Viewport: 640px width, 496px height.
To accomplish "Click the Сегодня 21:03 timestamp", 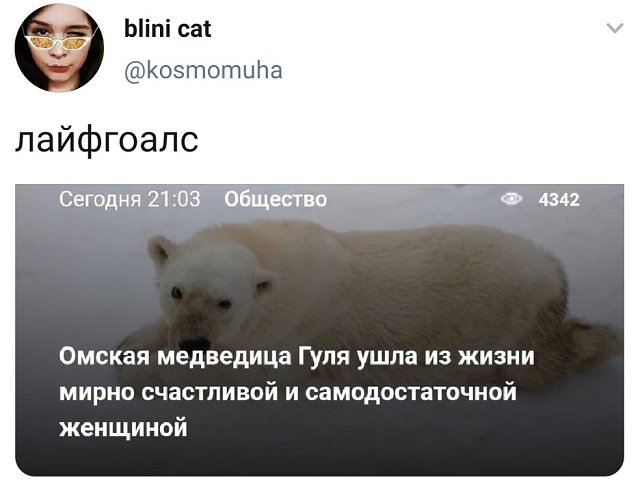I will [130, 199].
